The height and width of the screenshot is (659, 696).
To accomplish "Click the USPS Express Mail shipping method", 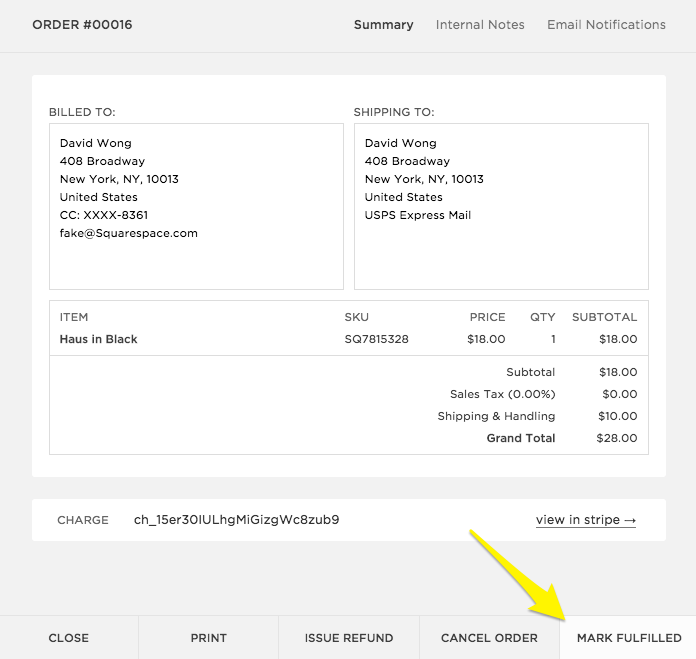I will click(418, 215).
